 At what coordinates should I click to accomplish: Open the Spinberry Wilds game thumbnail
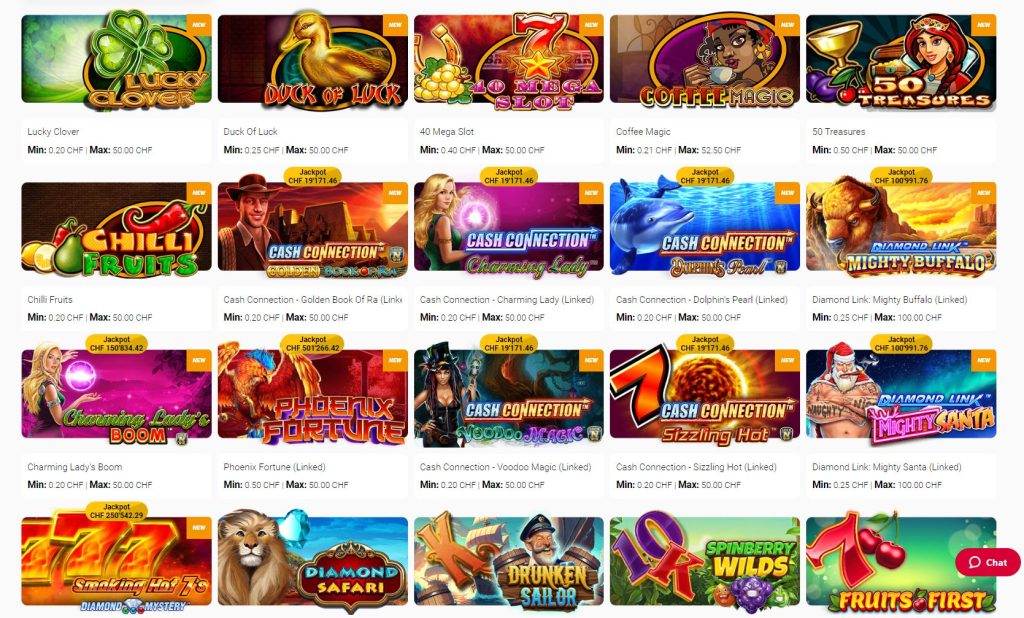click(705, 561)
